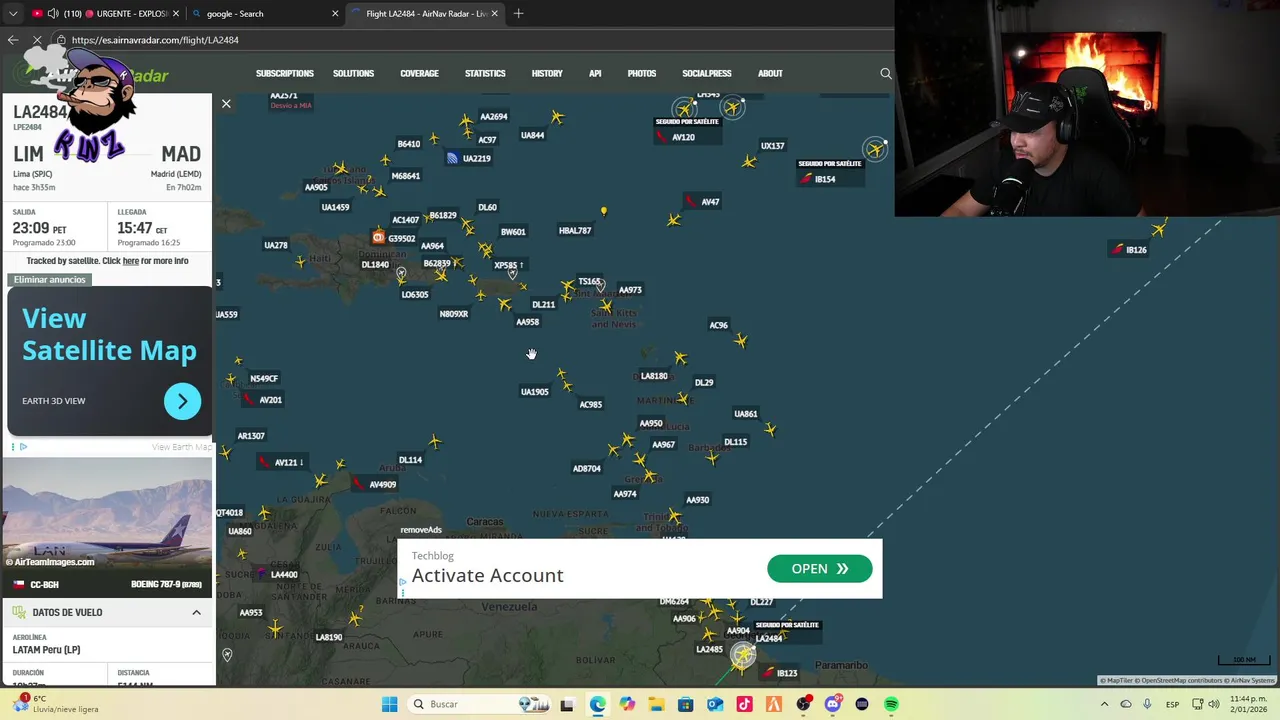The height and width of the screenshot is (720, 1280).
Task: Show hidden system tray icons chevron
Action: pyautogui.click(x=1104, y=704)
